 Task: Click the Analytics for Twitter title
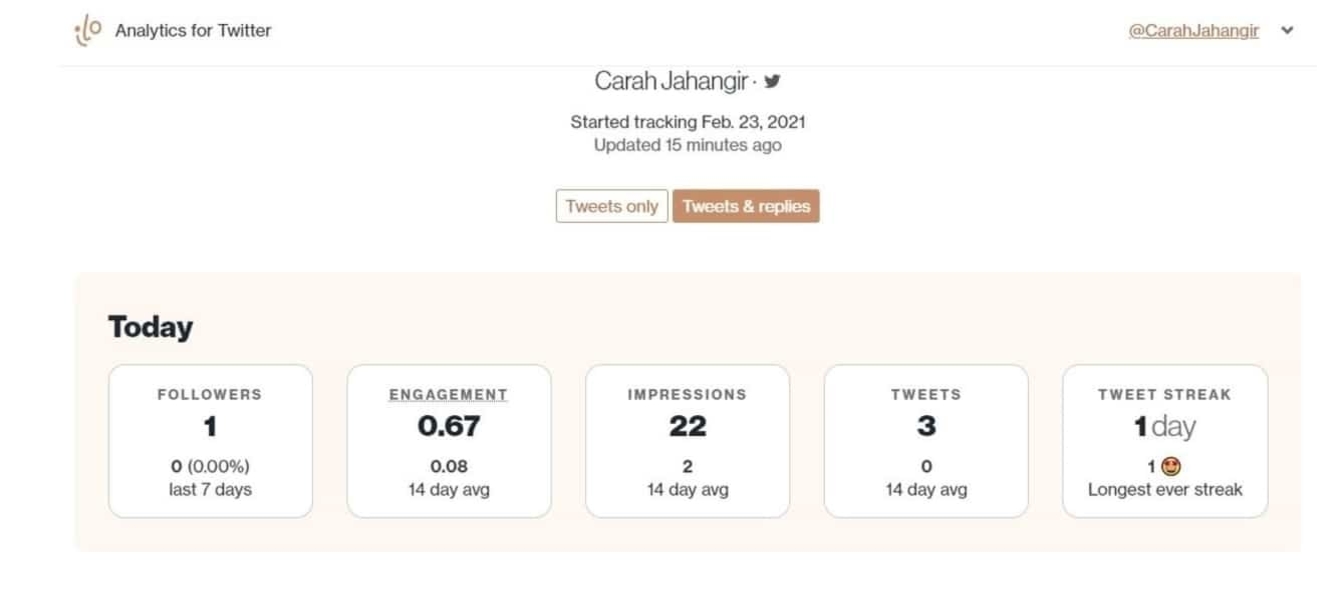[193, 31]
